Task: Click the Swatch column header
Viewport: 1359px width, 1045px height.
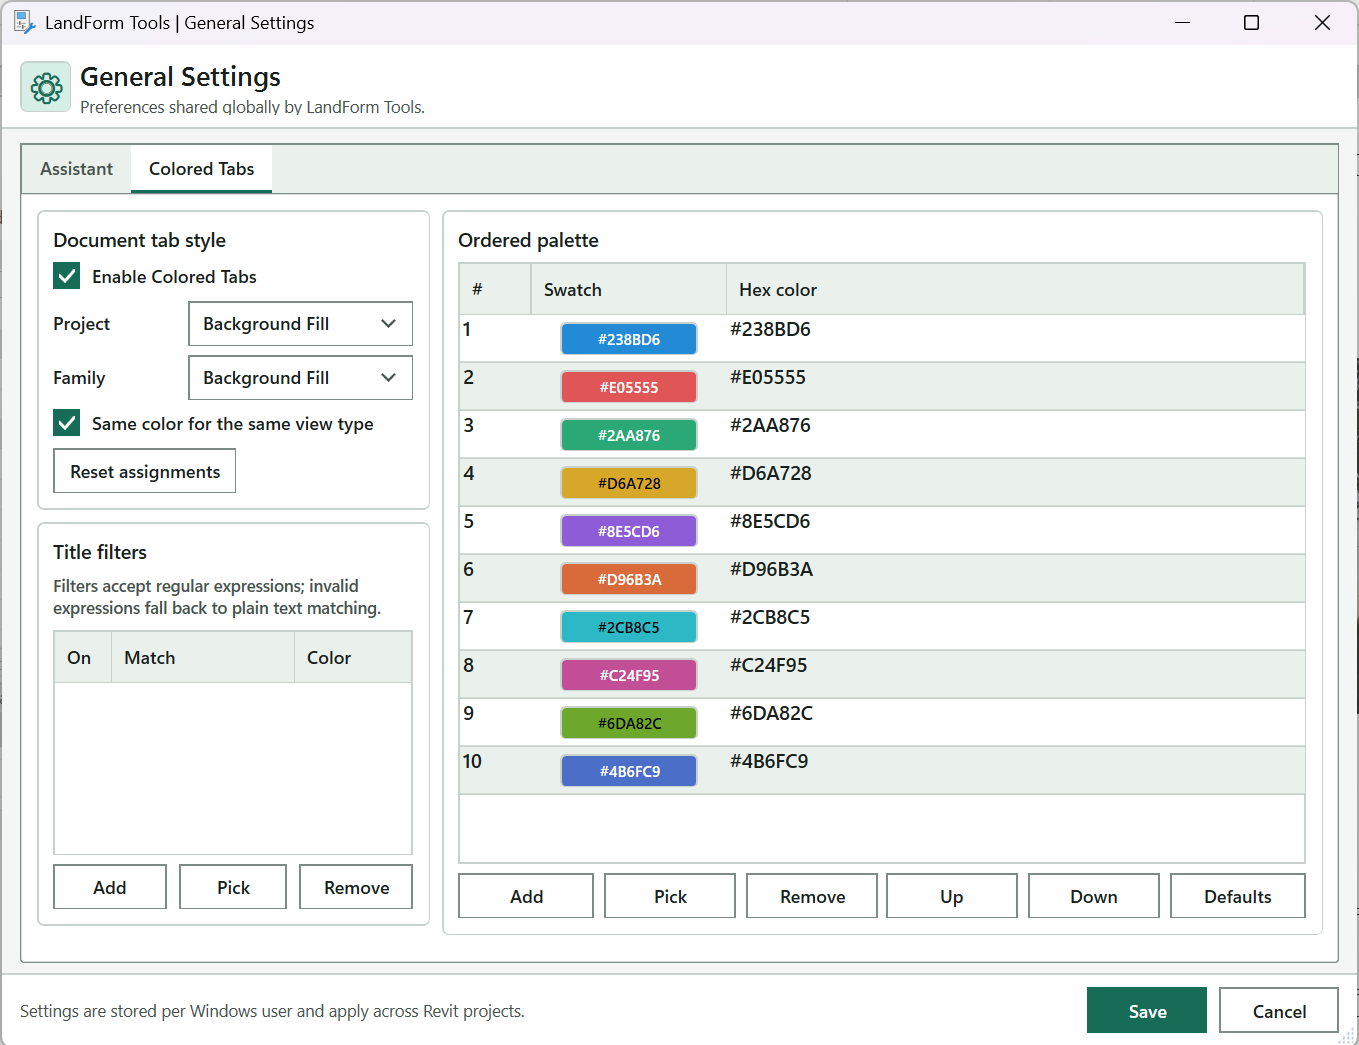Action: (628, 289)
